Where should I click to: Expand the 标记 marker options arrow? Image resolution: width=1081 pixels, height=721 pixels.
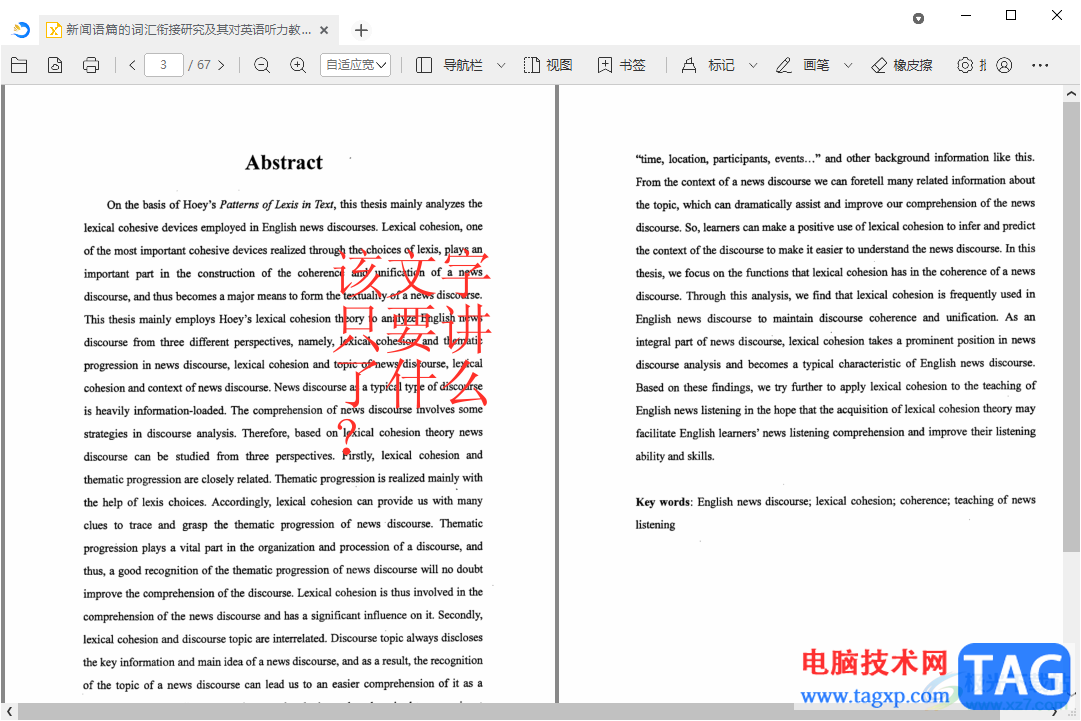pyautogui.click(x=753, y=65)
